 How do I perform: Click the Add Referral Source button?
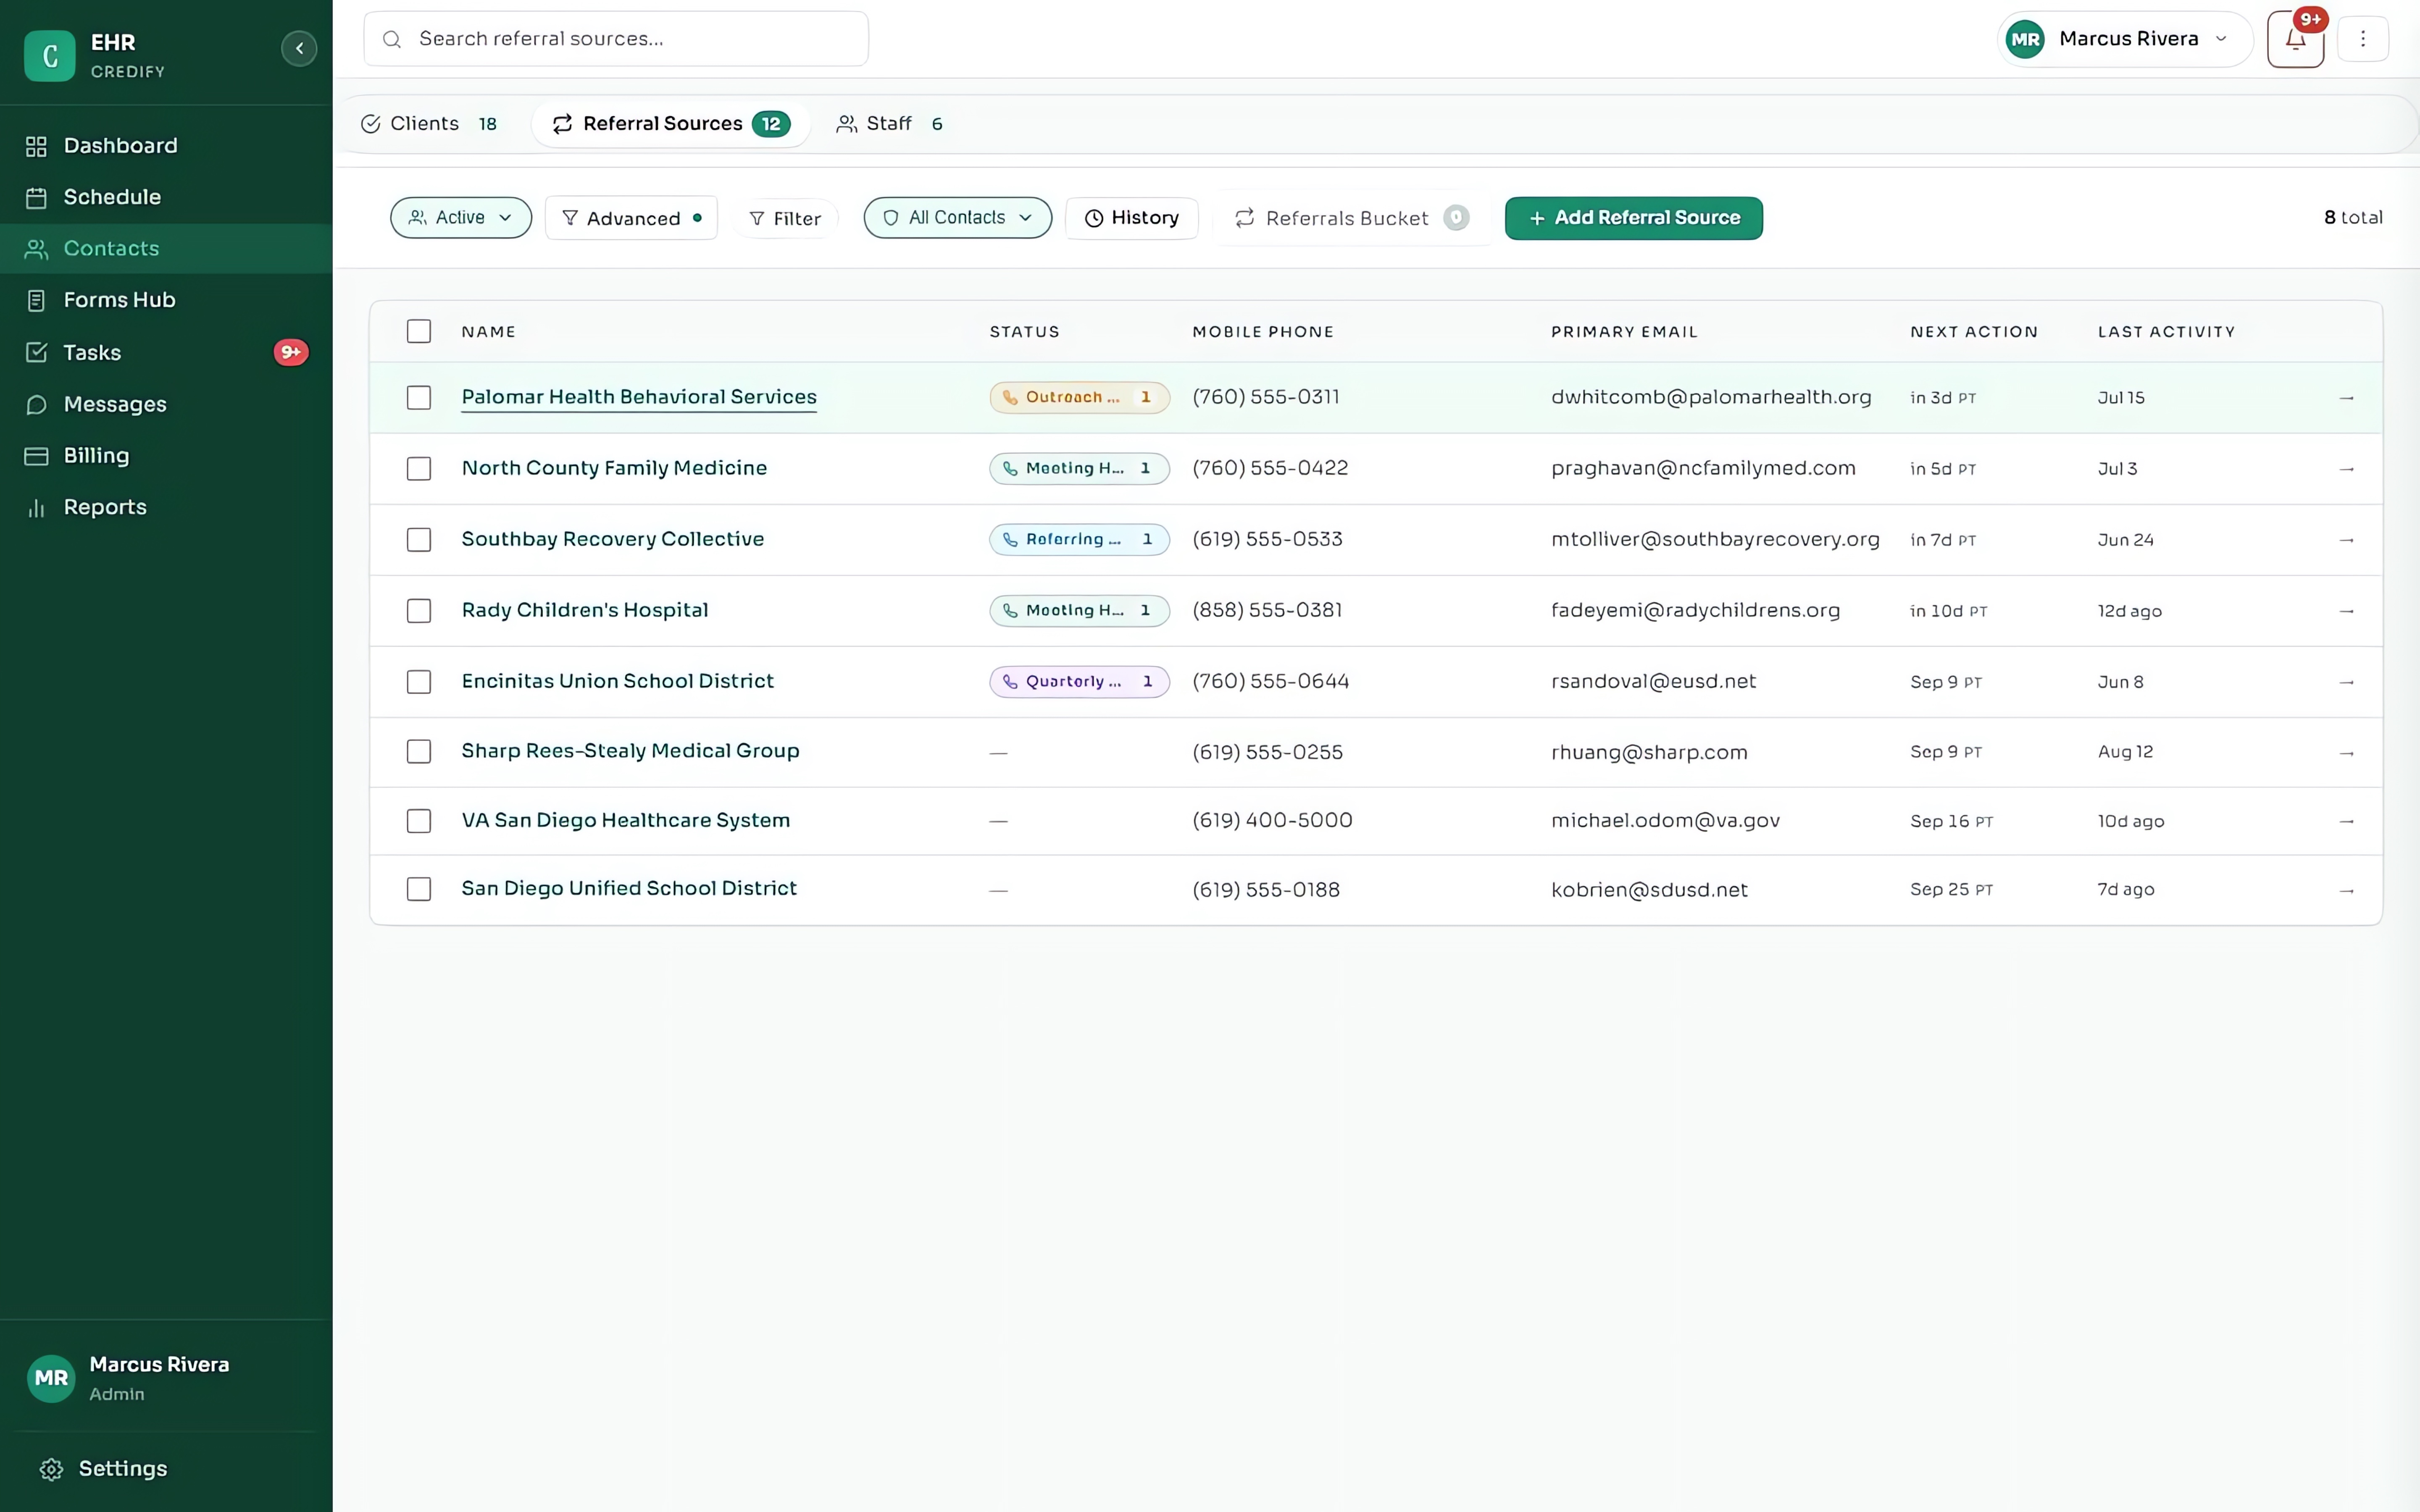pos(1633,218)
